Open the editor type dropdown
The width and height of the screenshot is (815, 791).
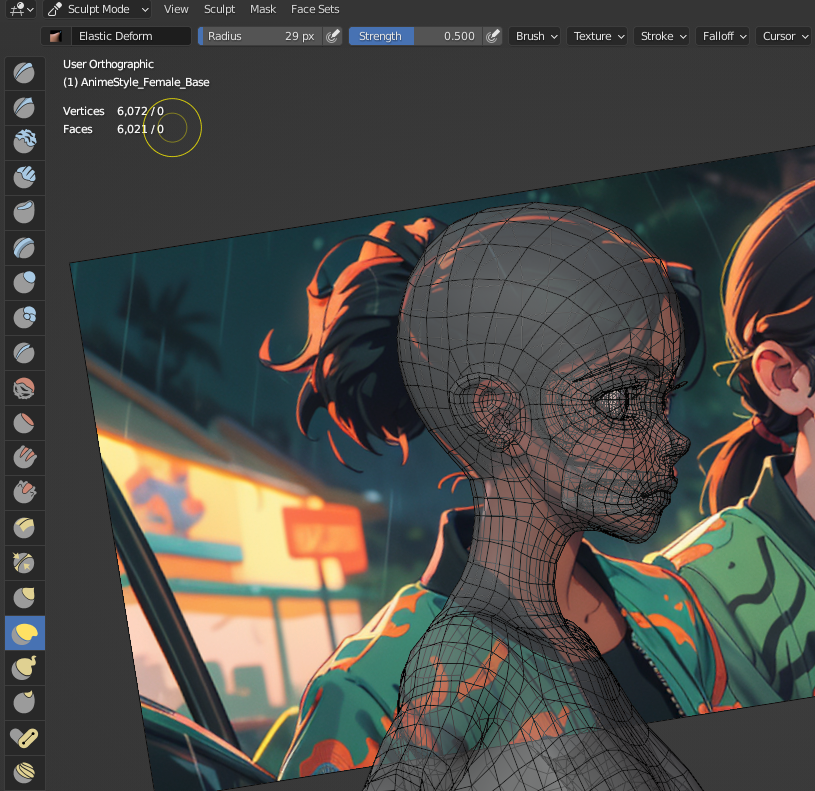tap(21, 9)
